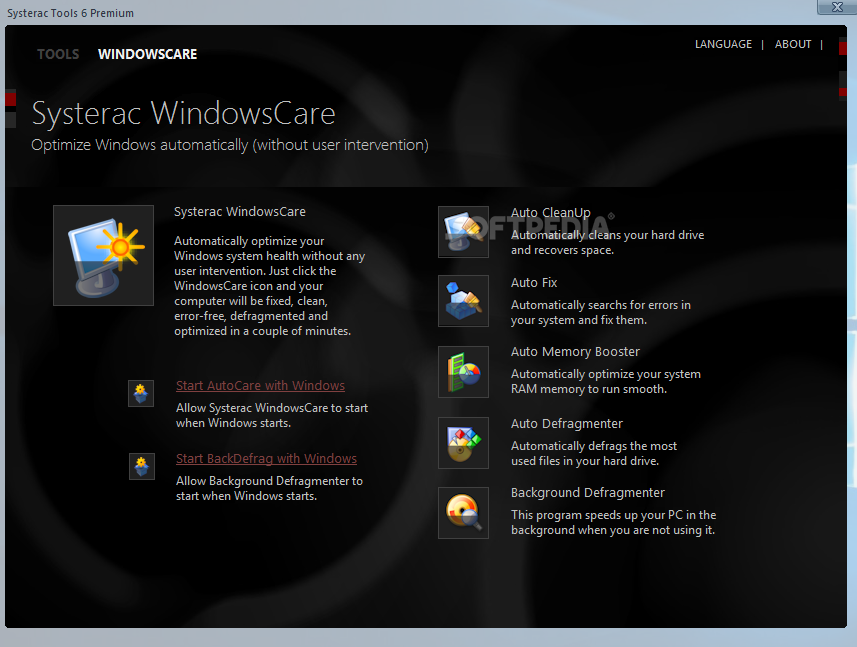Open the LANGUAGE menu
This screenshot has height=647, width=857.
[723, 44]
